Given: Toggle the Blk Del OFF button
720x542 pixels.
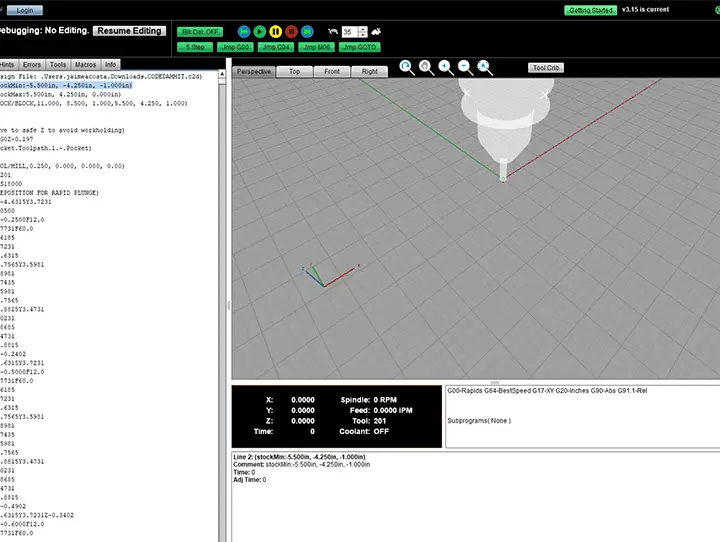Looking at the screenshot, I should [x=200, y=32].
